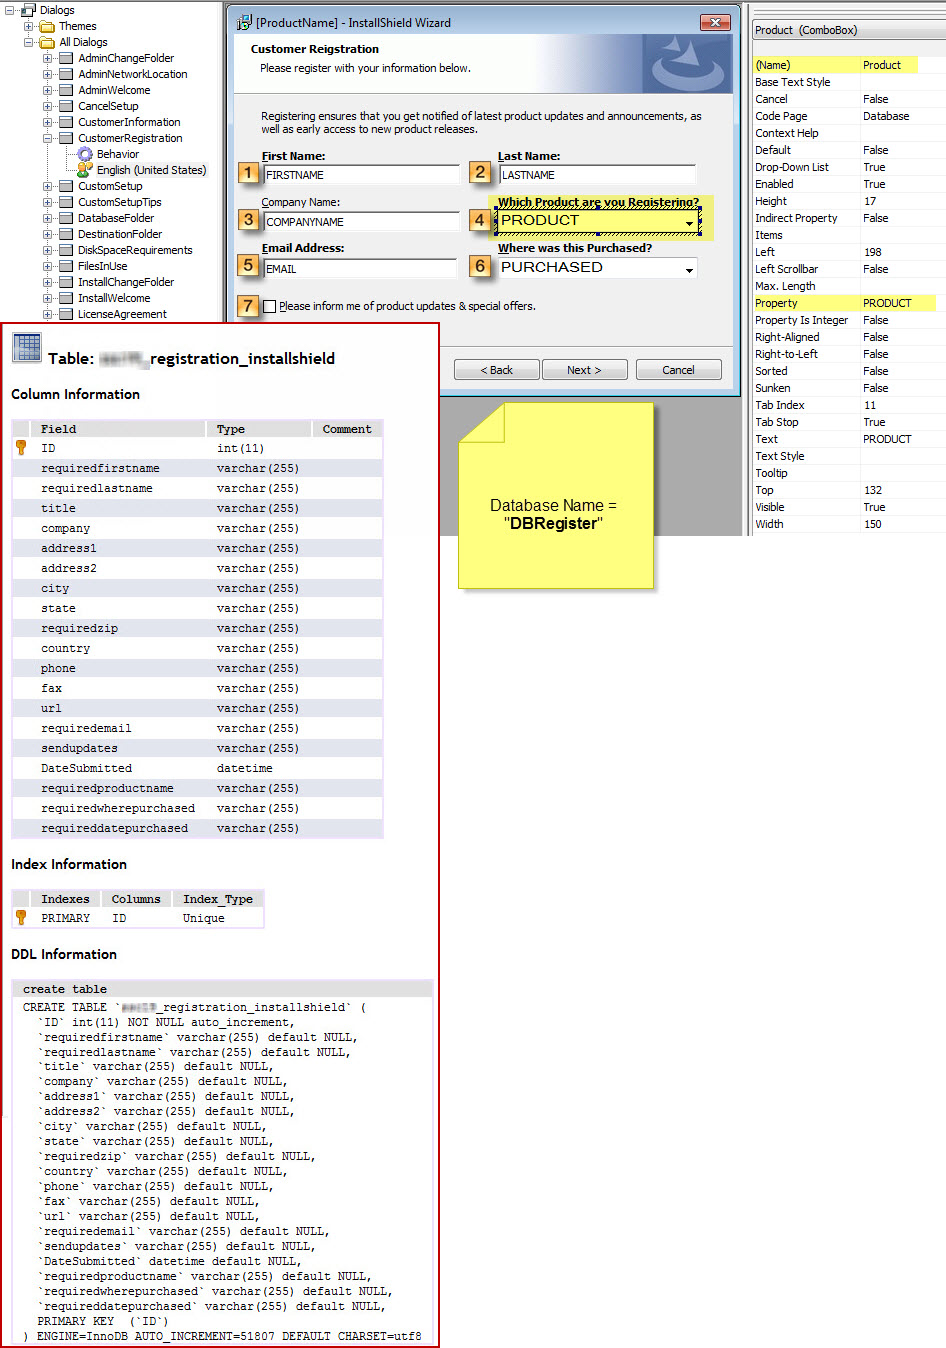
Task: Check the product updates and special offers box
Action: pos(270,306)
